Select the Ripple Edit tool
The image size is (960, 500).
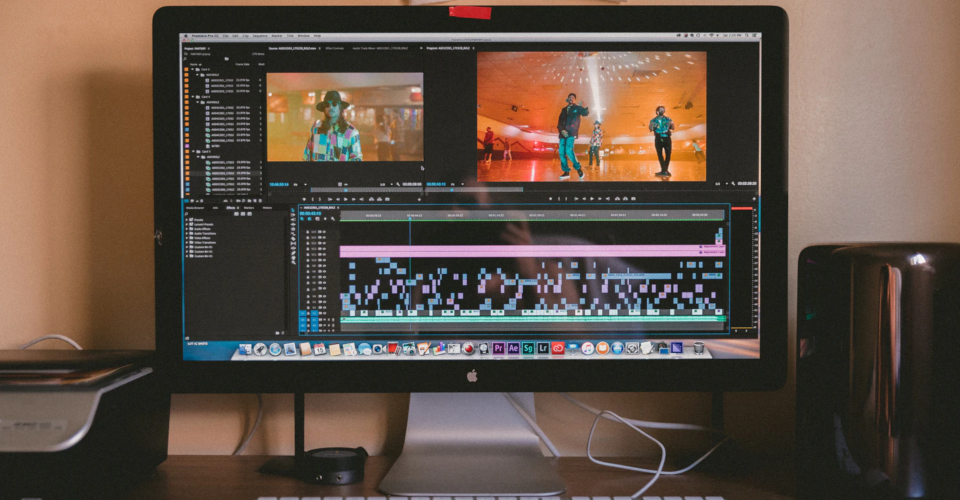click(x=293, y=224)
